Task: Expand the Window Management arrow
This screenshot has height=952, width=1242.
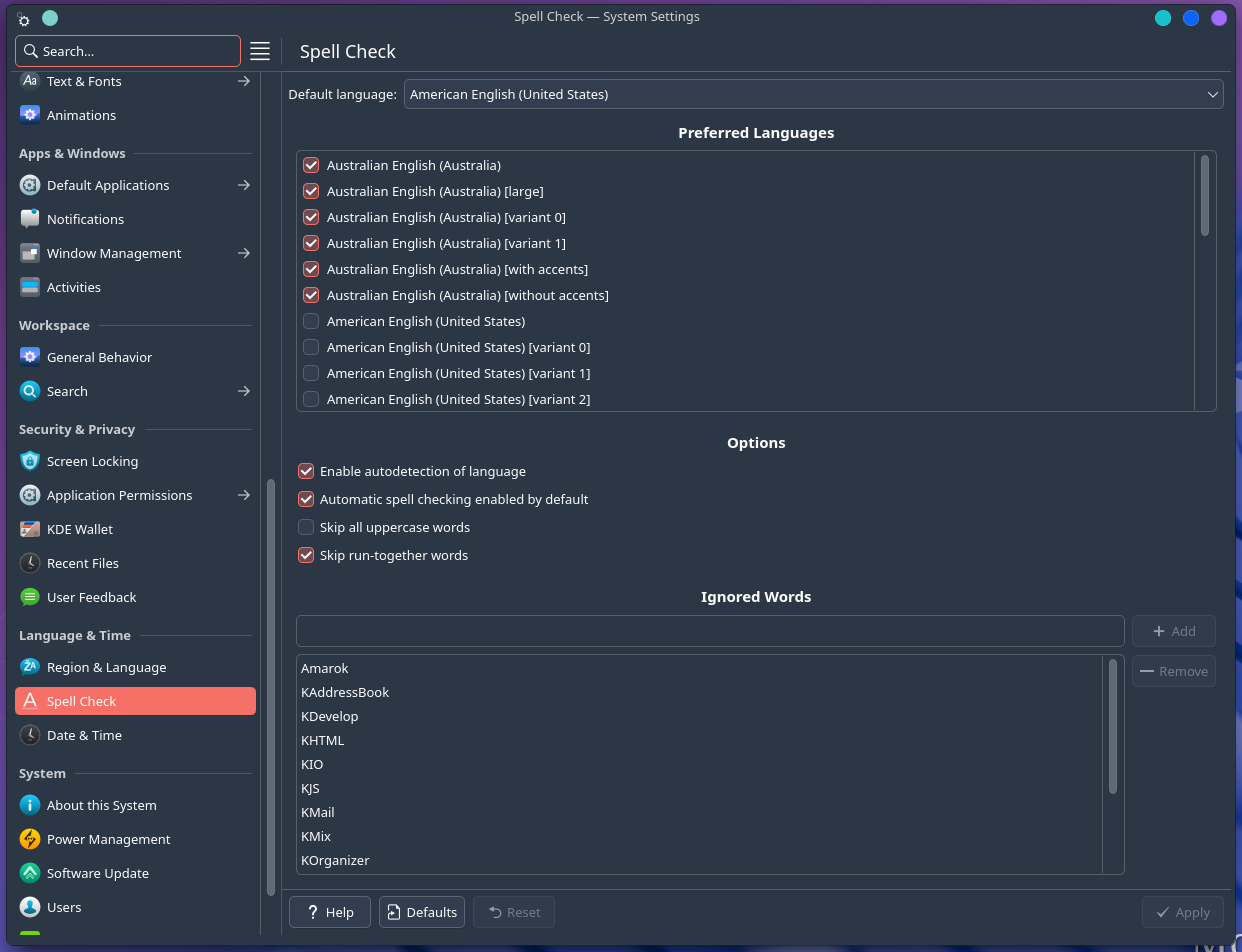Action: tap(243, 253)
